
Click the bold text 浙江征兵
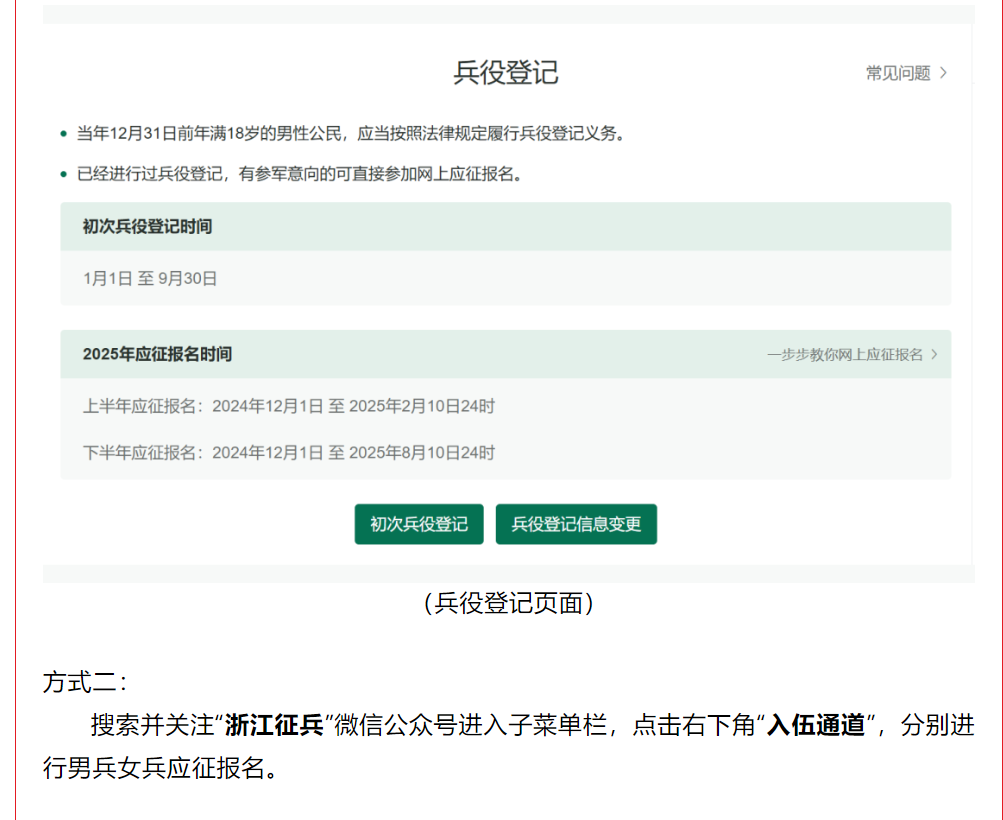coord(273,725)
